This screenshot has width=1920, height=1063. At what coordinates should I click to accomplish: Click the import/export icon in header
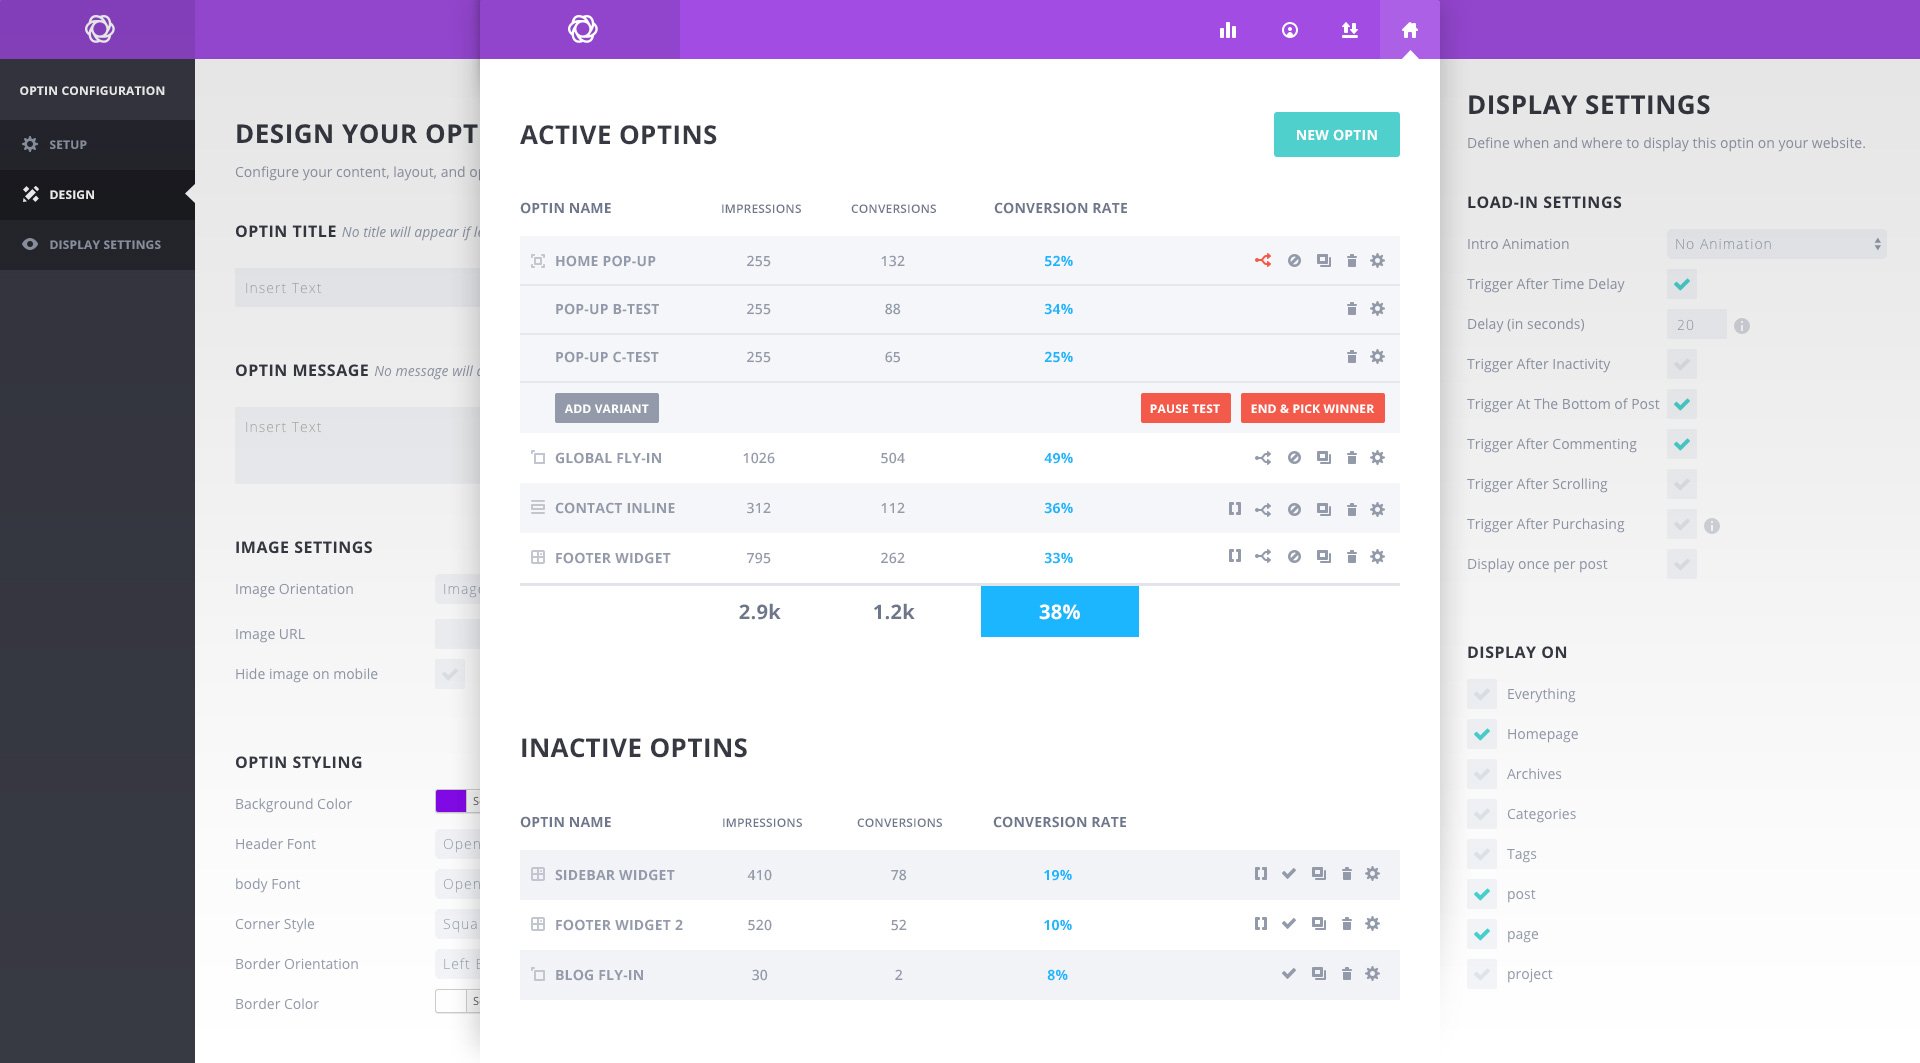[1350, 30]
